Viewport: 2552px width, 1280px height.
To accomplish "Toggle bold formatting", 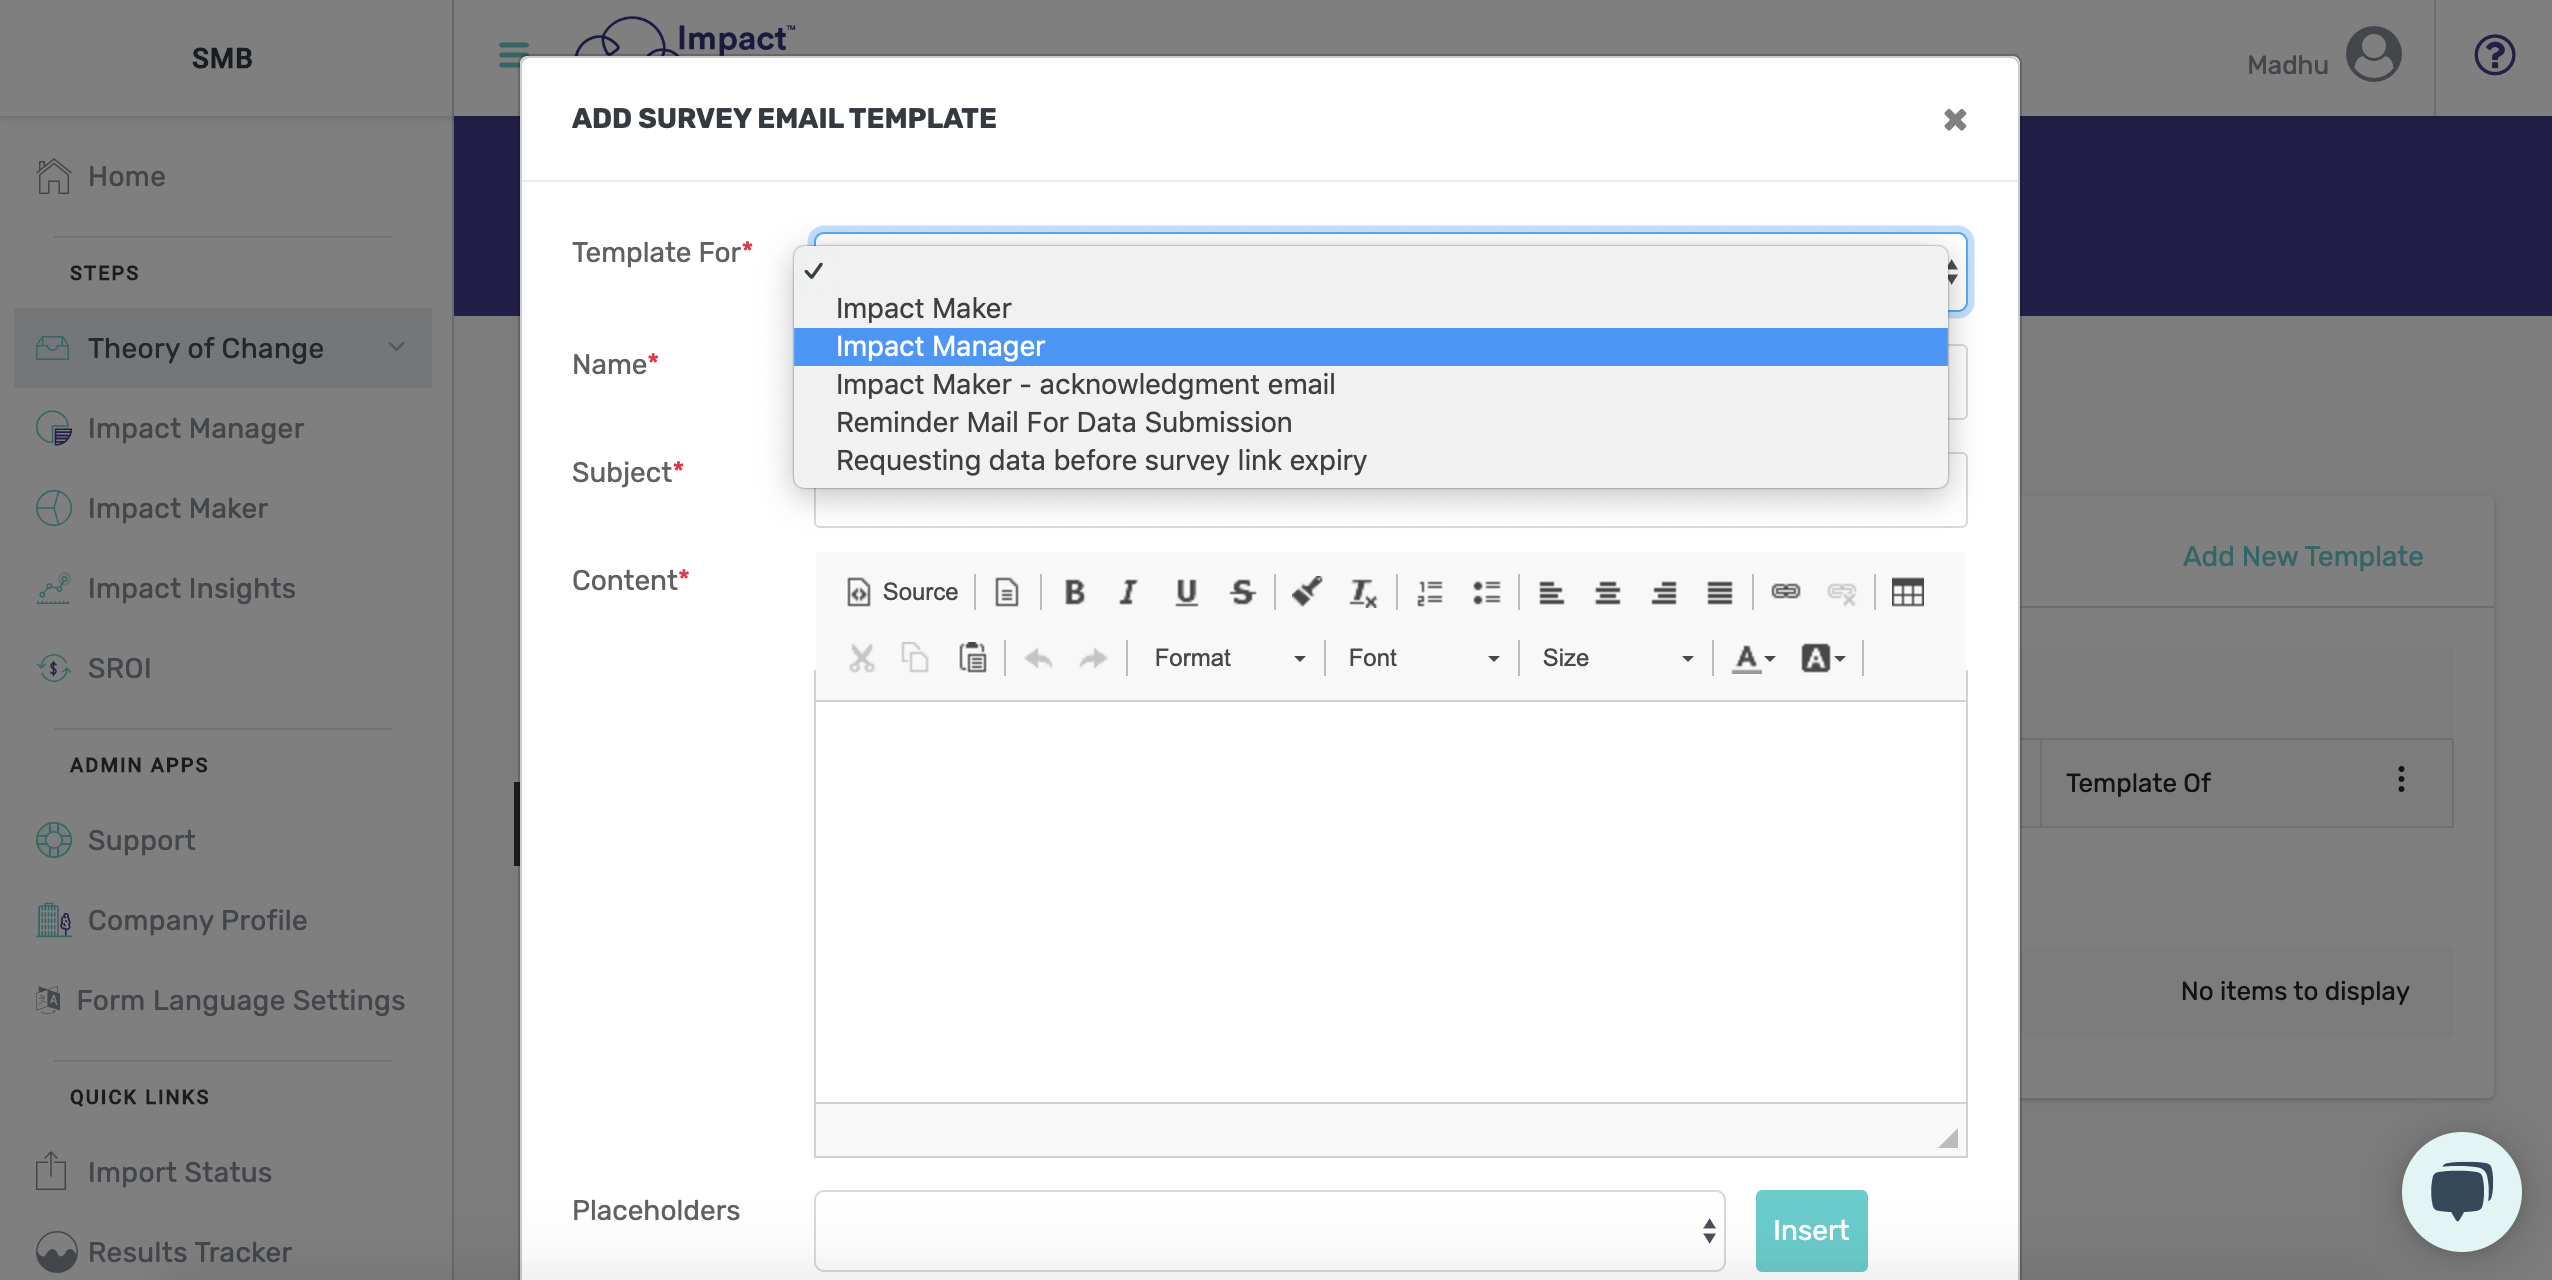I will (1075, 592).
